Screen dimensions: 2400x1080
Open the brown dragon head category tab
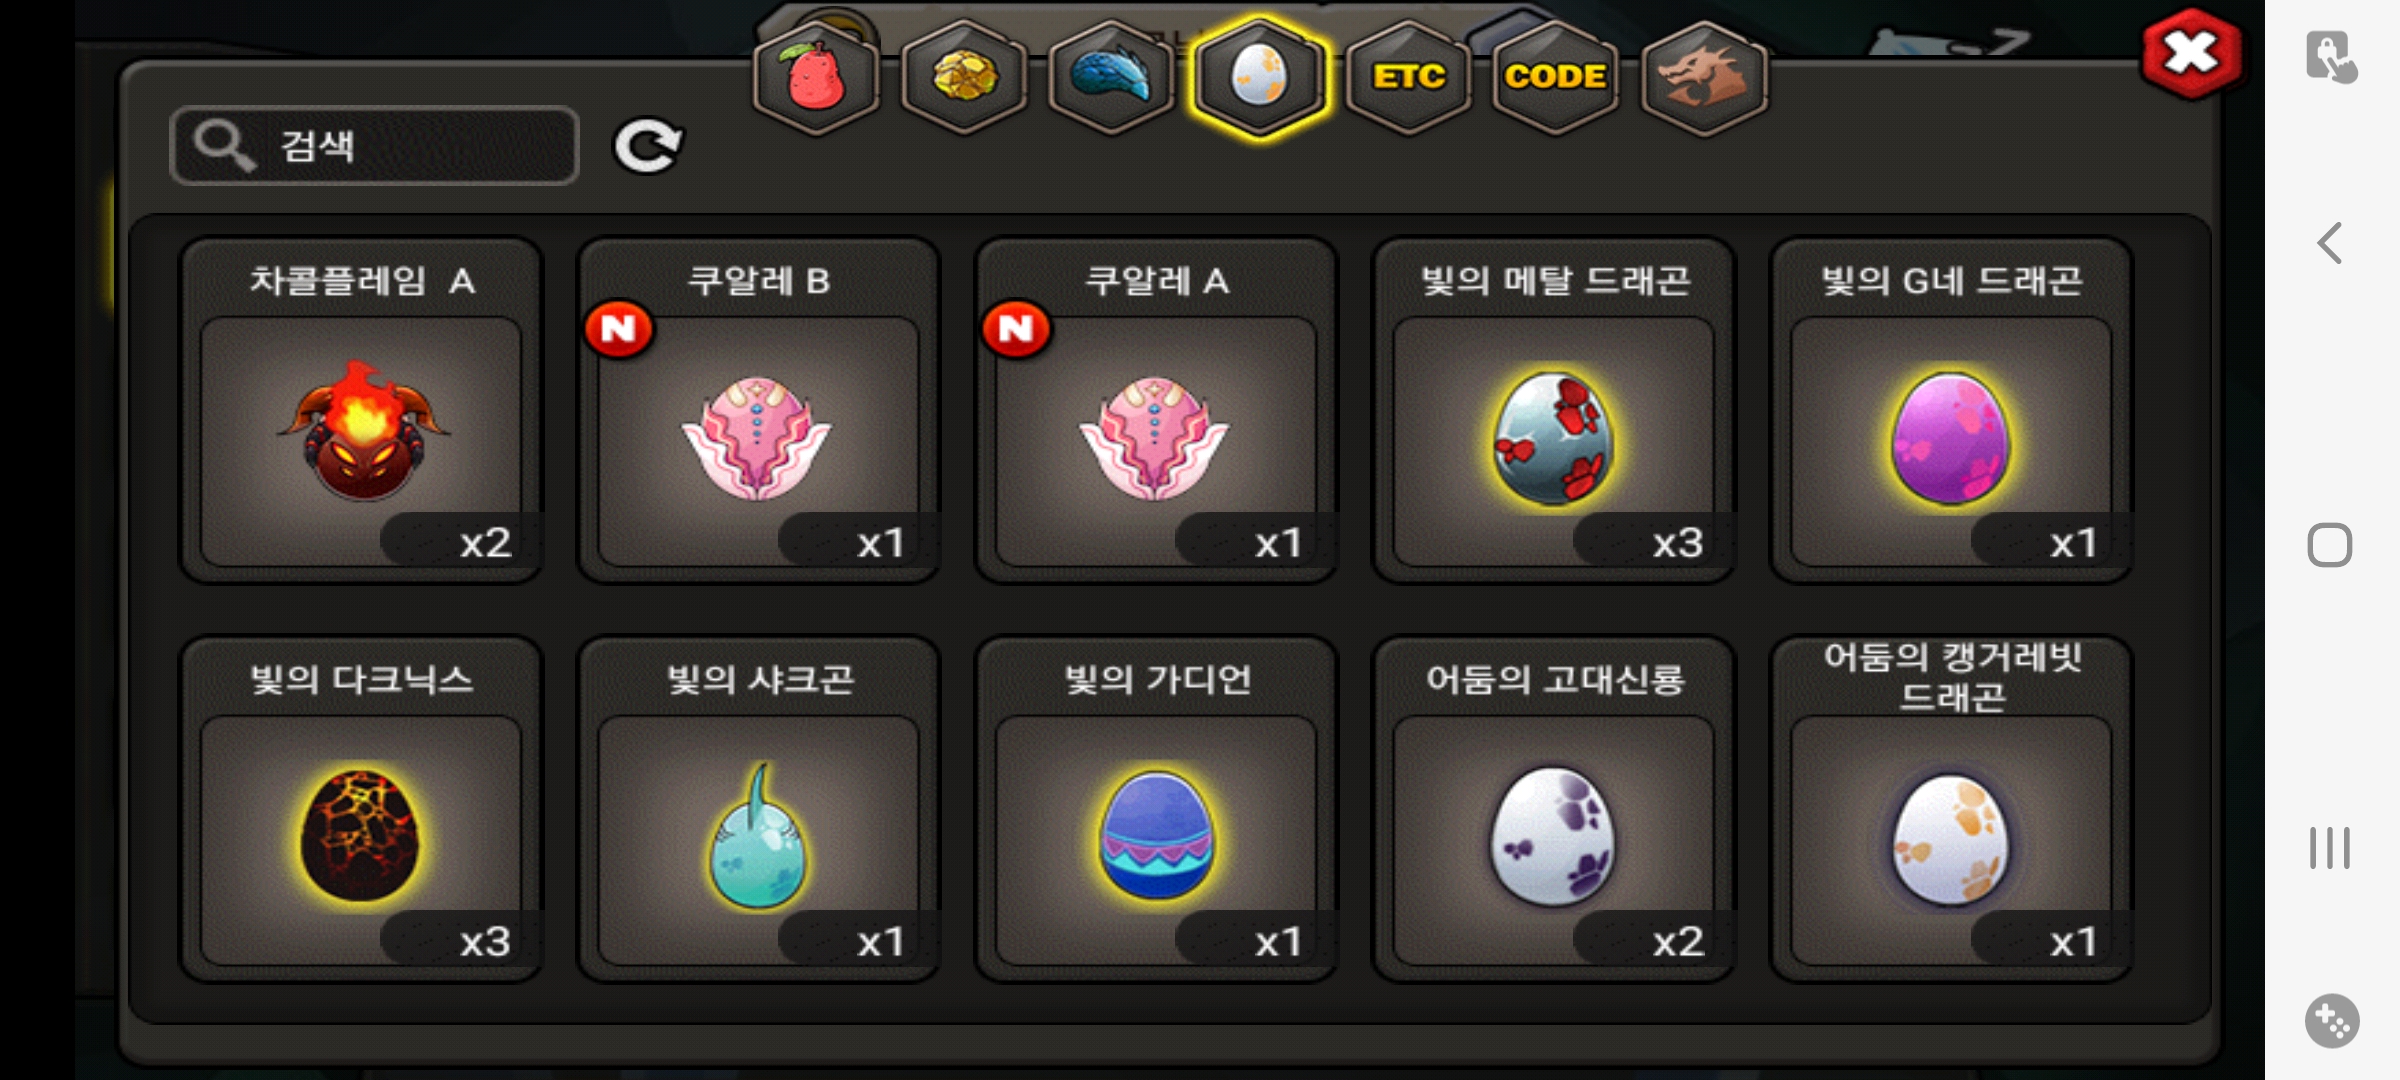(1704, 78)
